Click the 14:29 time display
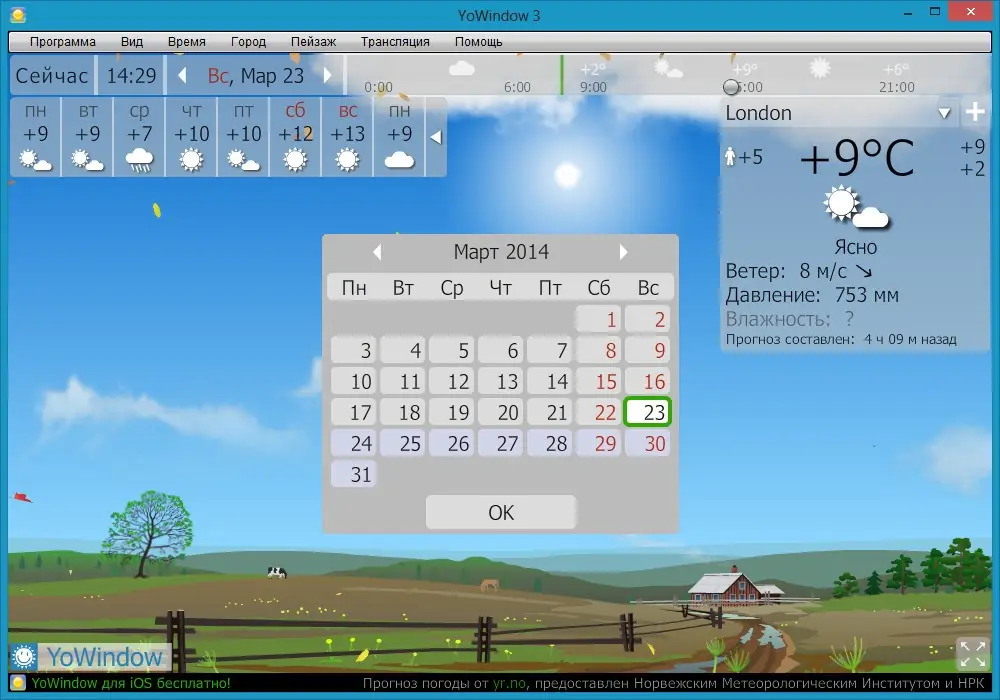Screen dimensions: 1000x700 tap(131, 75)
